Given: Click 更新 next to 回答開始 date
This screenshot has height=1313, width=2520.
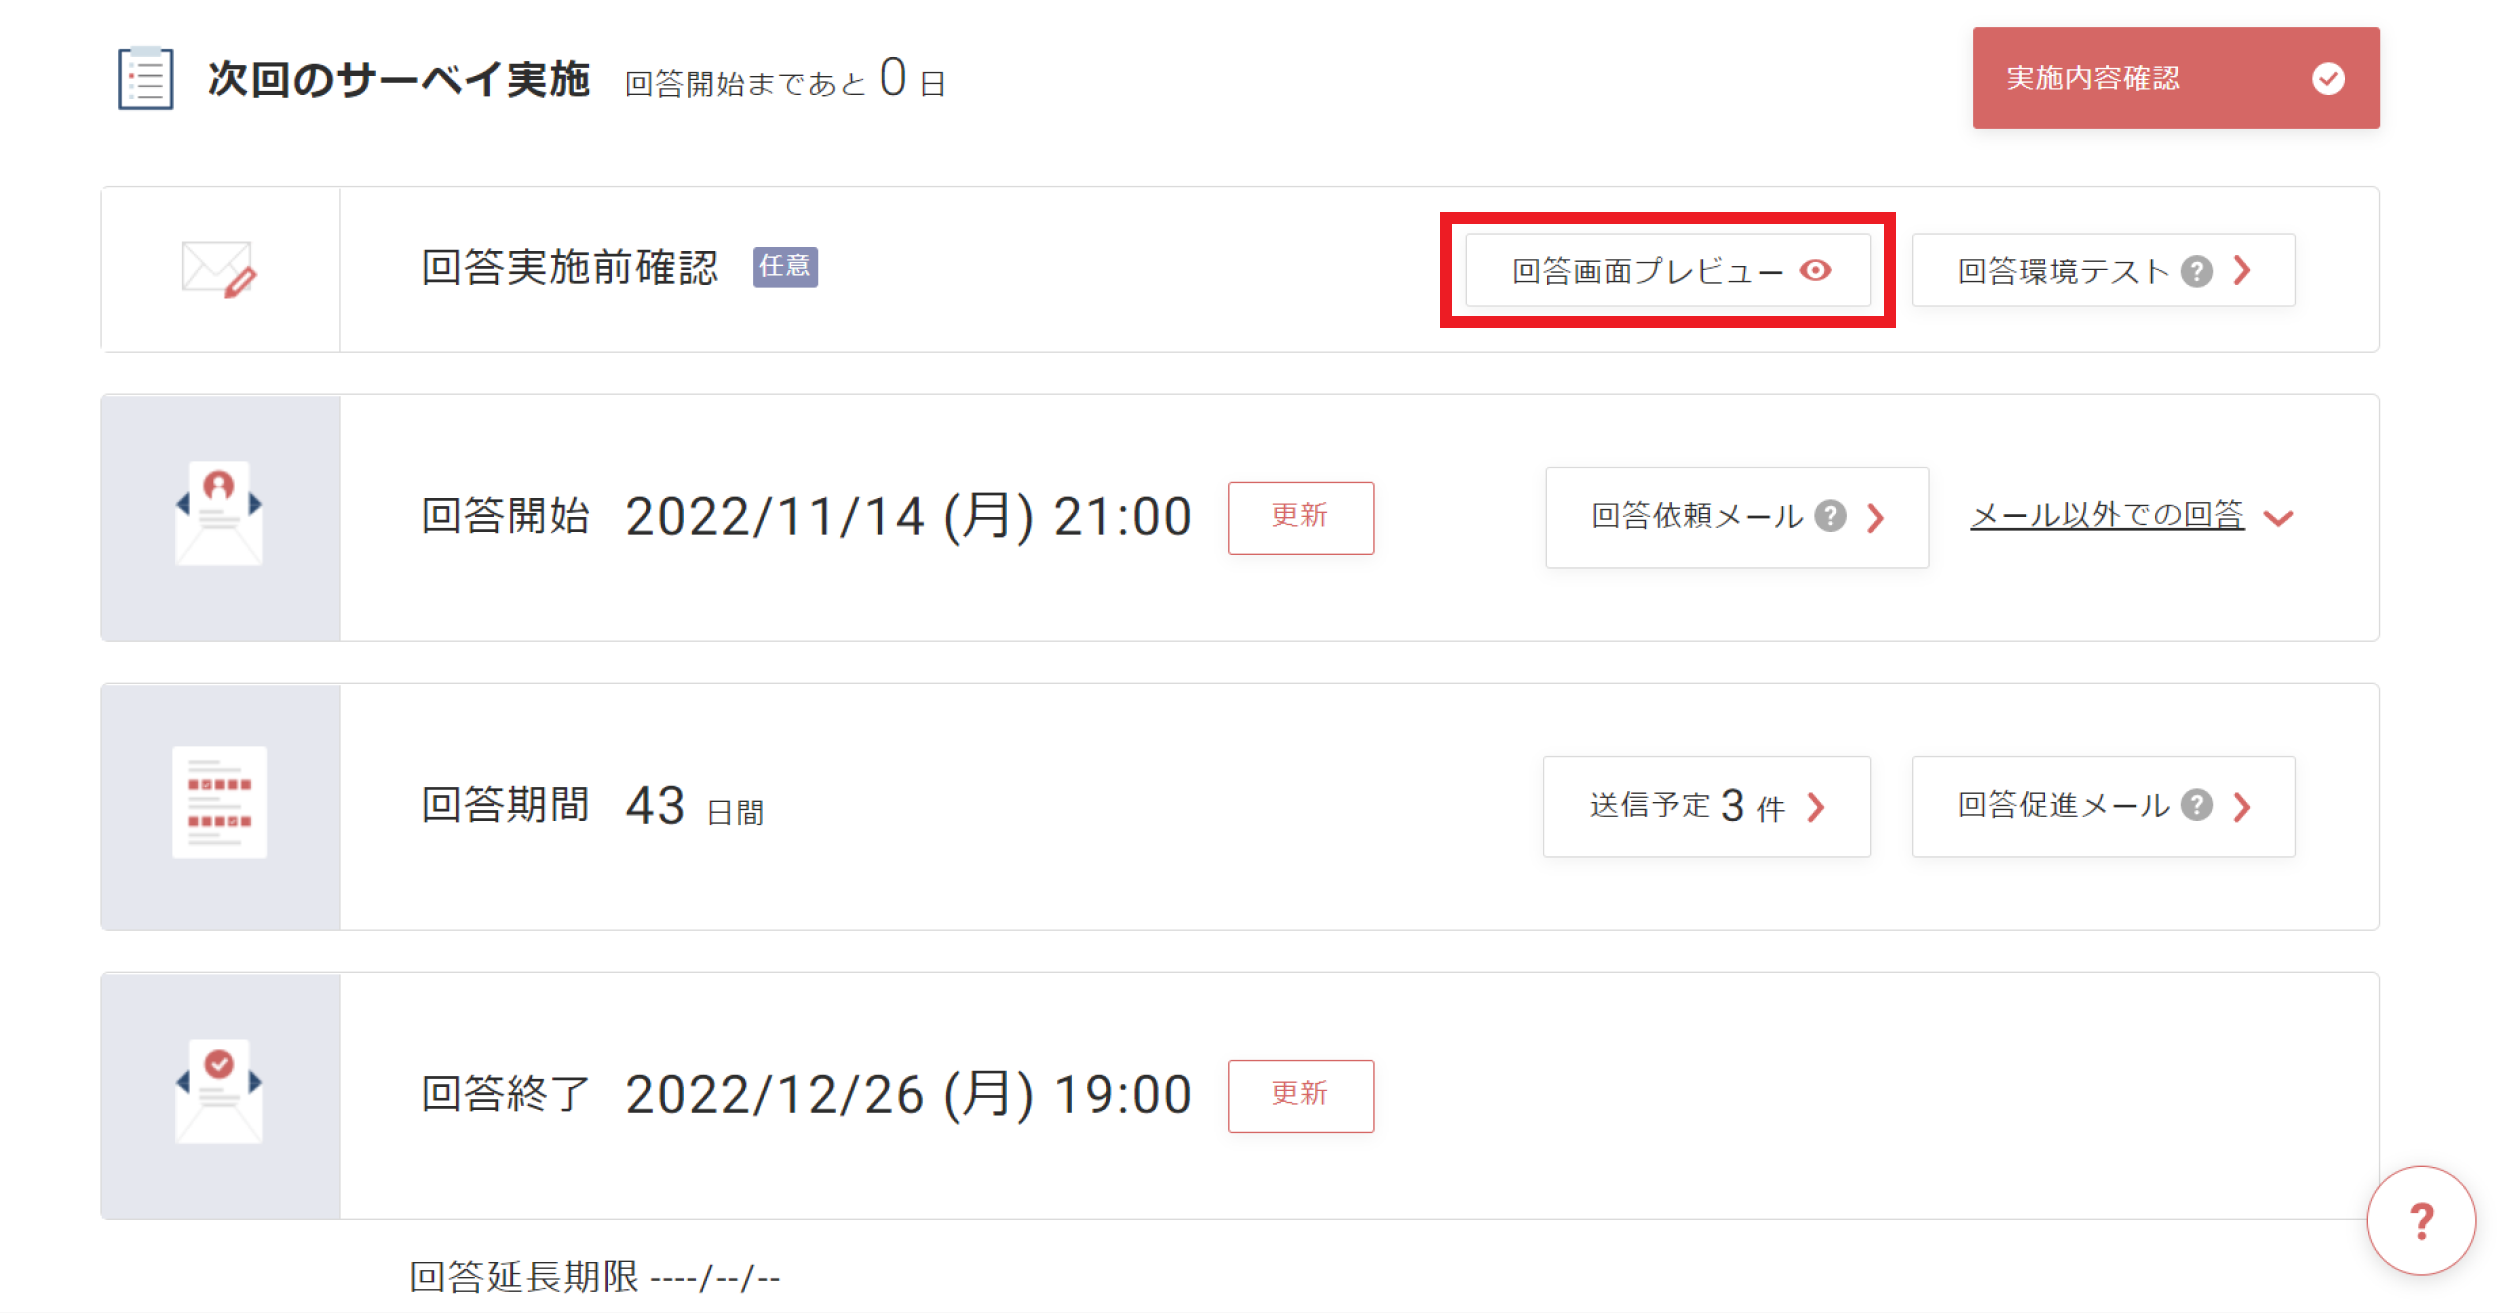Looking at the screenshot, I should [1301, 517].
